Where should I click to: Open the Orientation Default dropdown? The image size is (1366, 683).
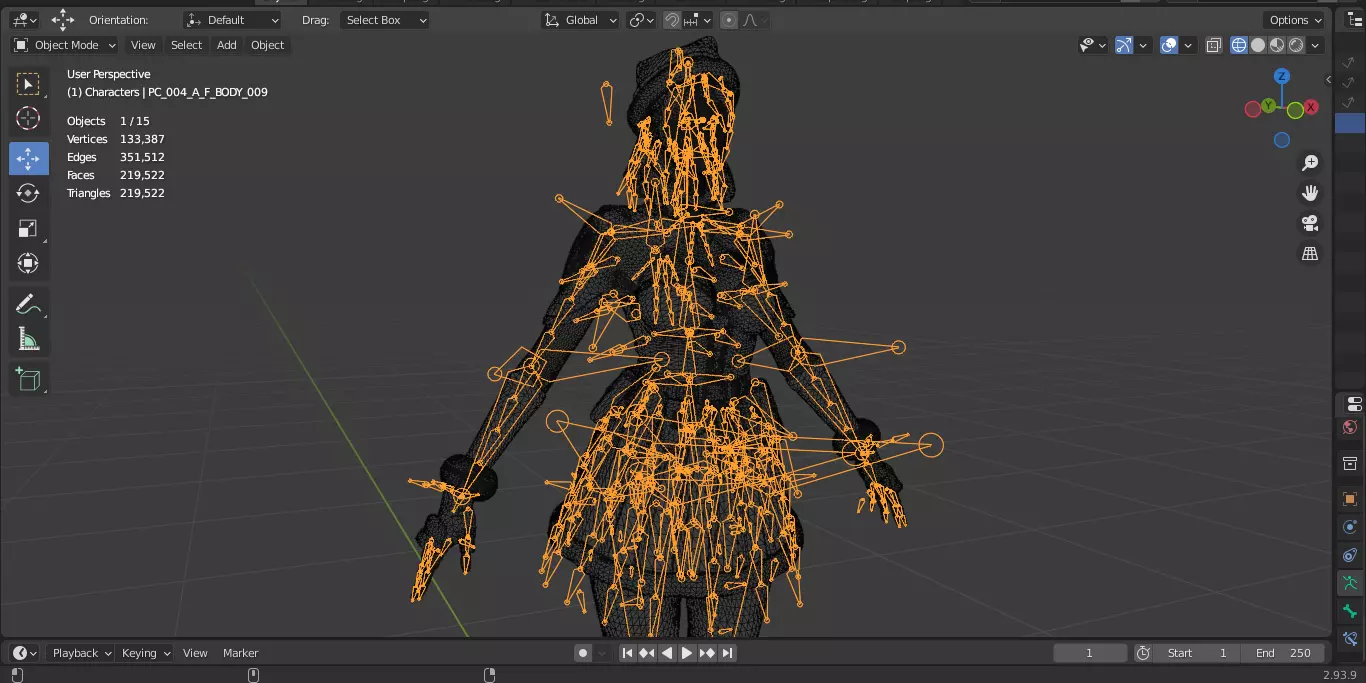point(232,20)
